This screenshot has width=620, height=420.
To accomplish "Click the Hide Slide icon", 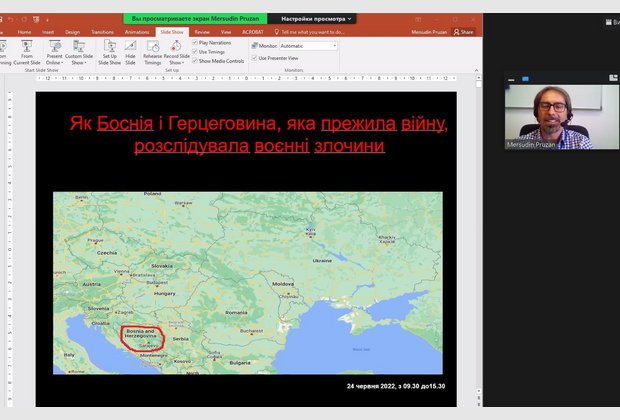I will coord(129,48).
